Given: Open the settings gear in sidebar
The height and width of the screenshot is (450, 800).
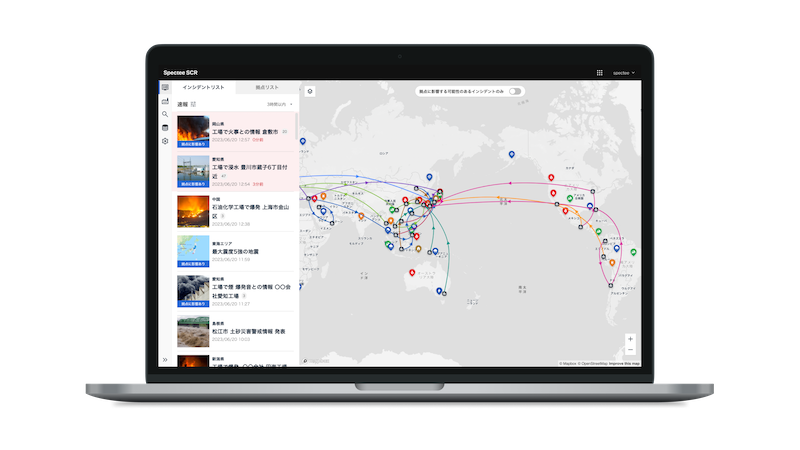Looking at the screenshot, I should click(165, 141).
